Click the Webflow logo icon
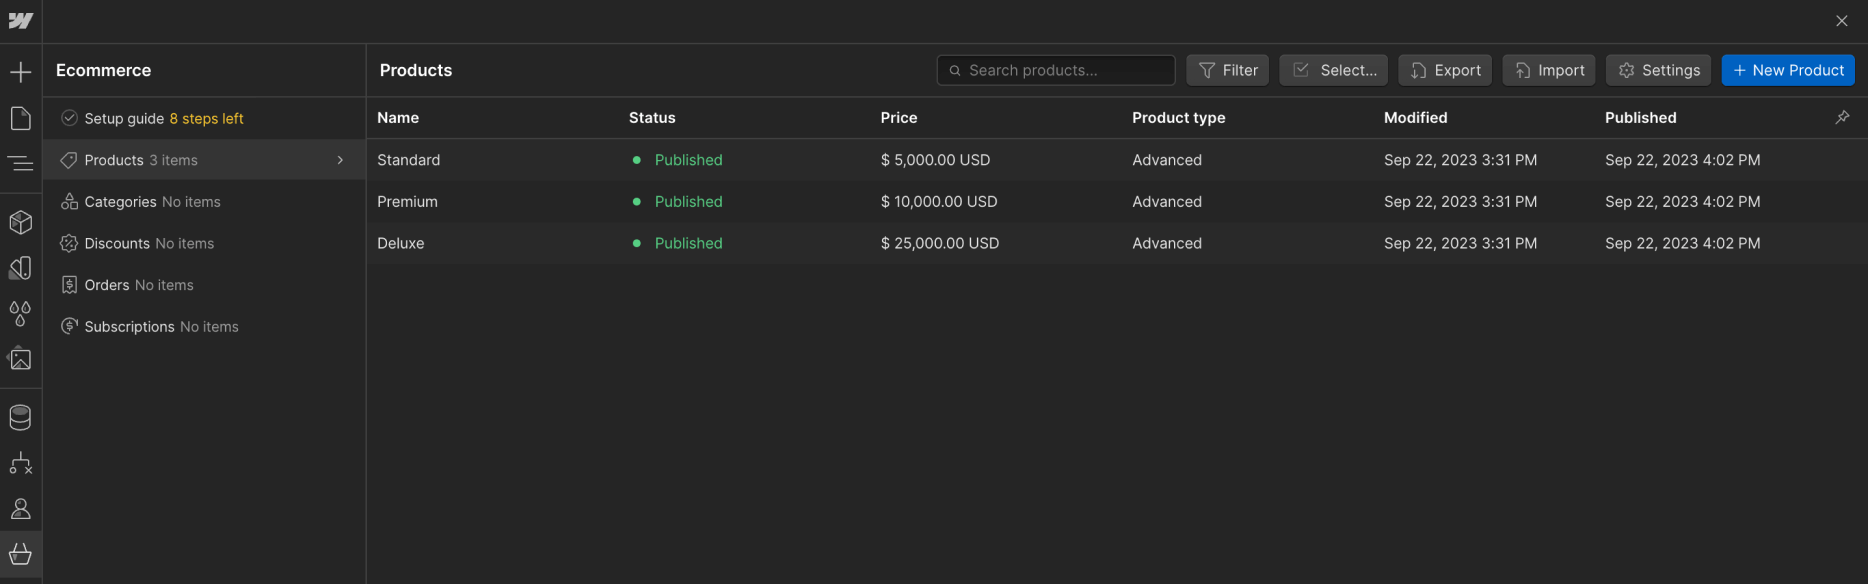Screen dimensions: 1868x584 21,21
